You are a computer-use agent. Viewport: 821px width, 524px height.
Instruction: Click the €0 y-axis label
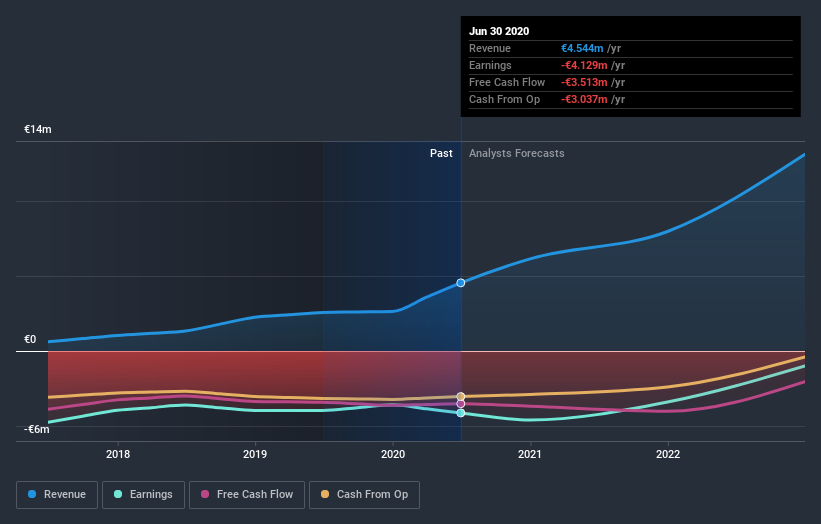pyautogui.click(x=30, y=339)
